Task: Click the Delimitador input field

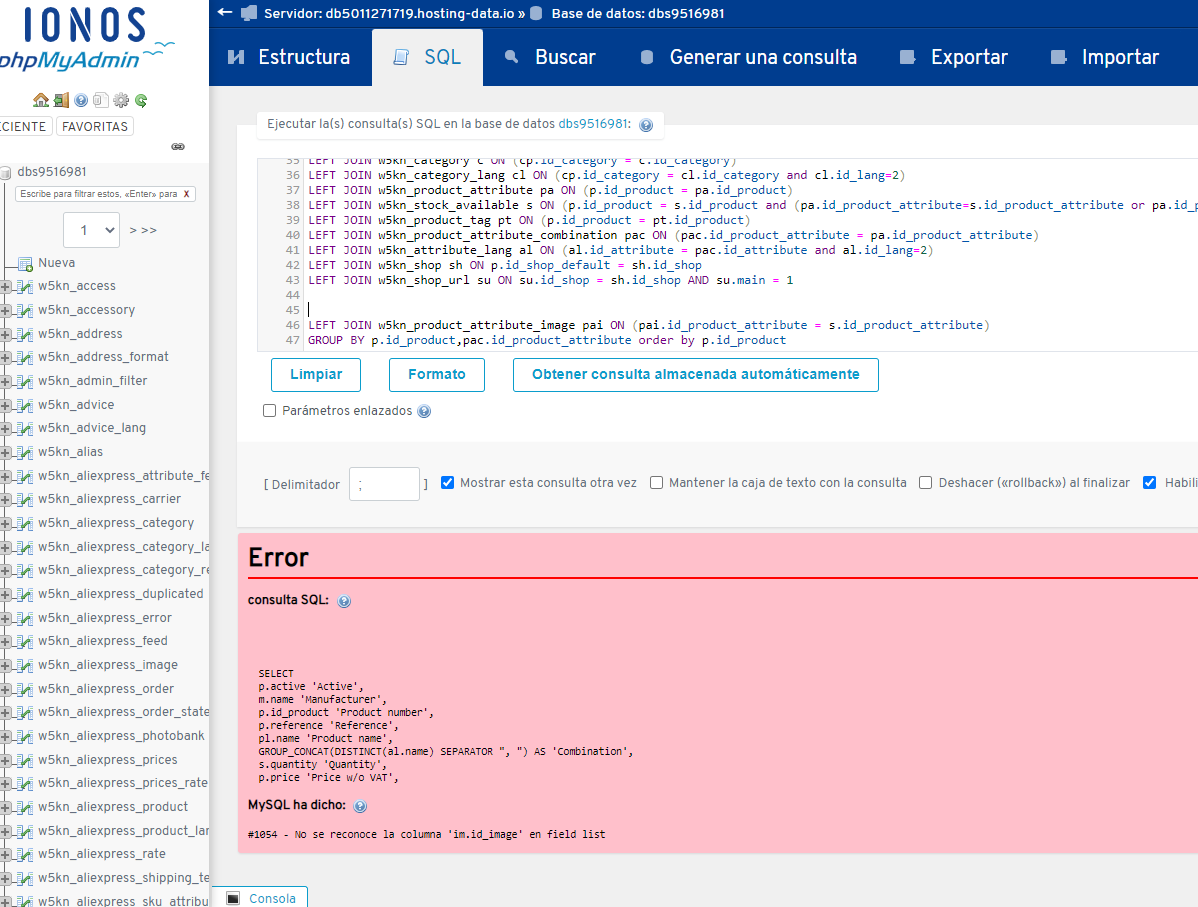Action: [384, 484]
